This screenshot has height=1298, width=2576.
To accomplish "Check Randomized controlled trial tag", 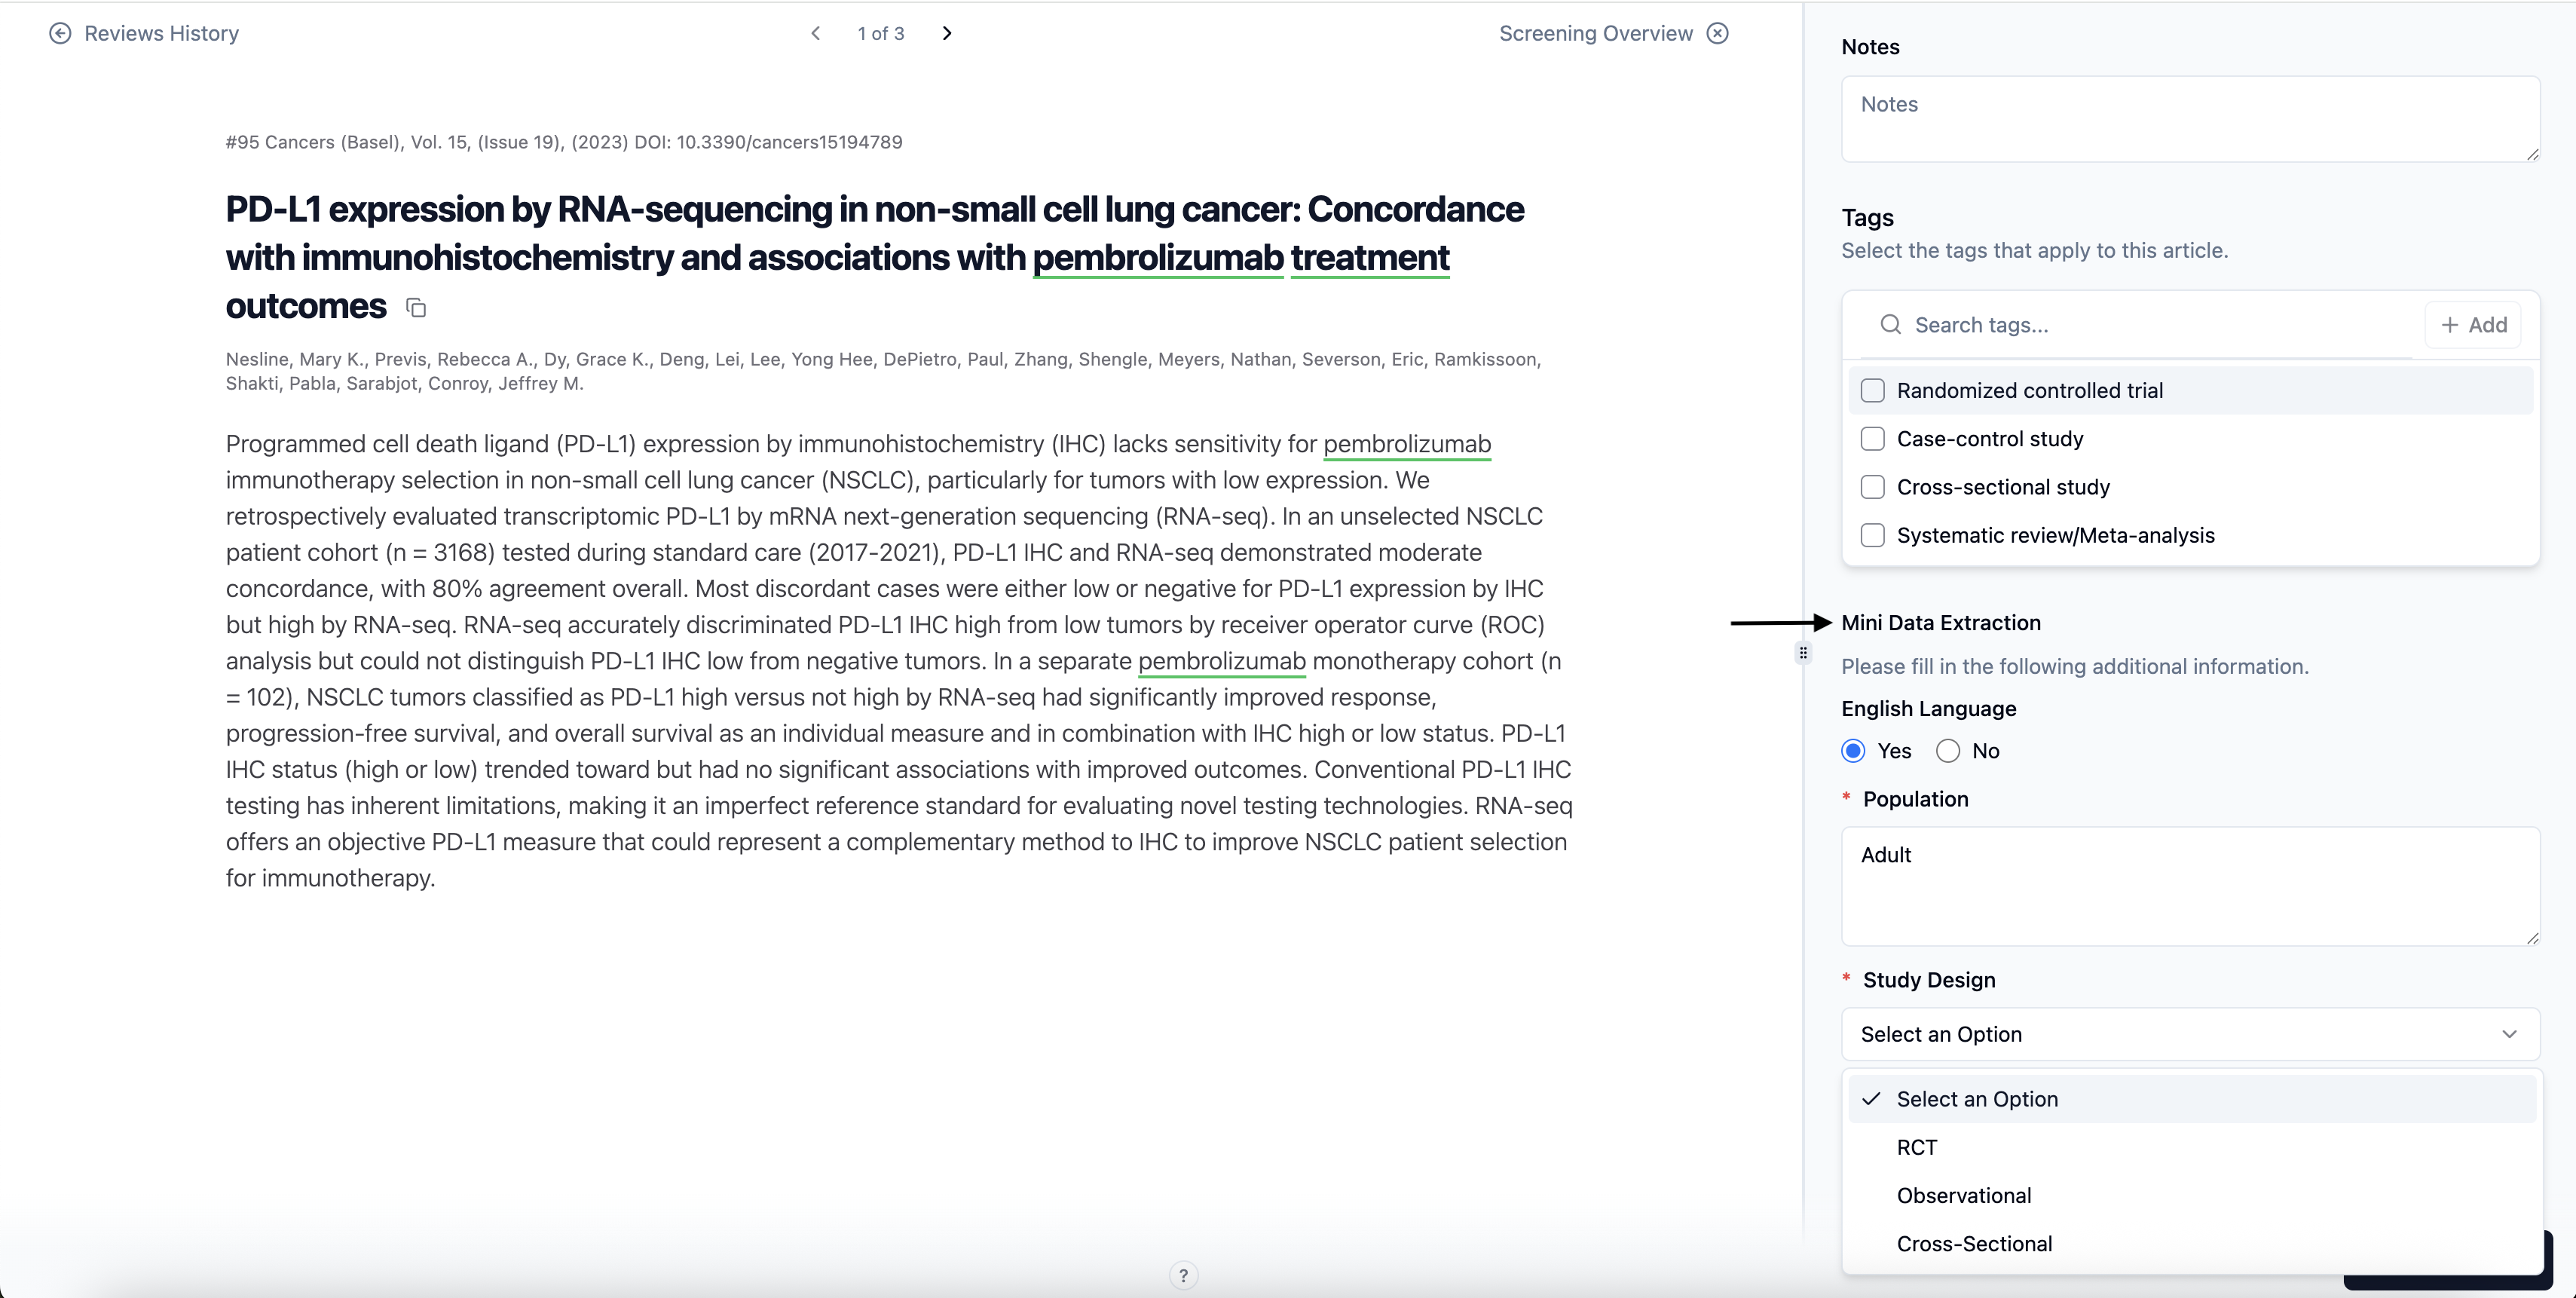I will pos(1872,391).
